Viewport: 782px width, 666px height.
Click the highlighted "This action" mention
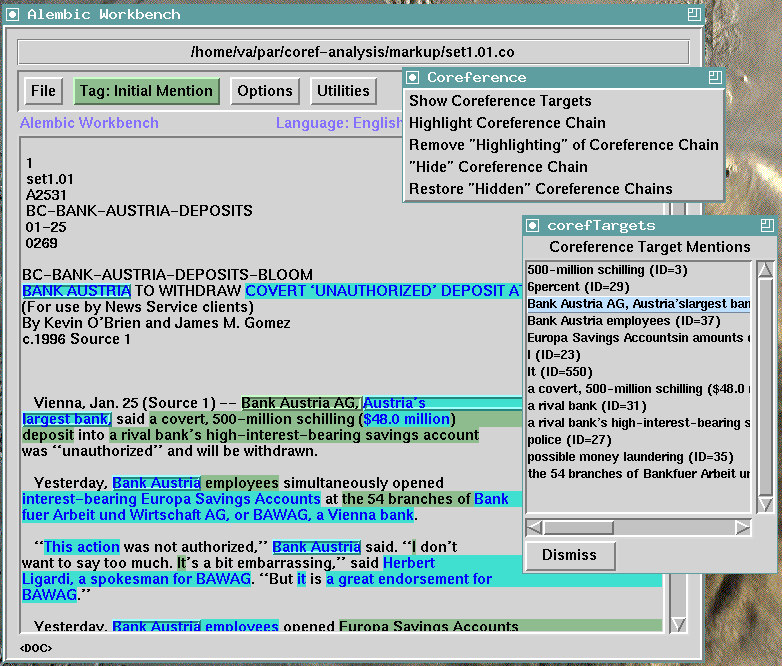[x=82, y=547]
